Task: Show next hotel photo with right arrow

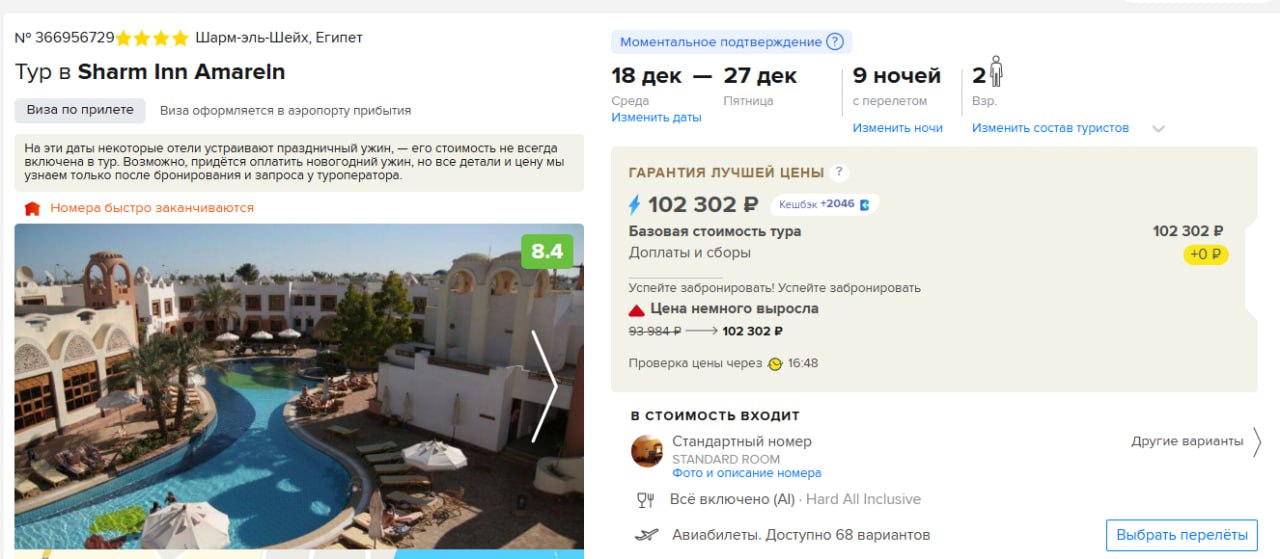Action: [545, 387]
